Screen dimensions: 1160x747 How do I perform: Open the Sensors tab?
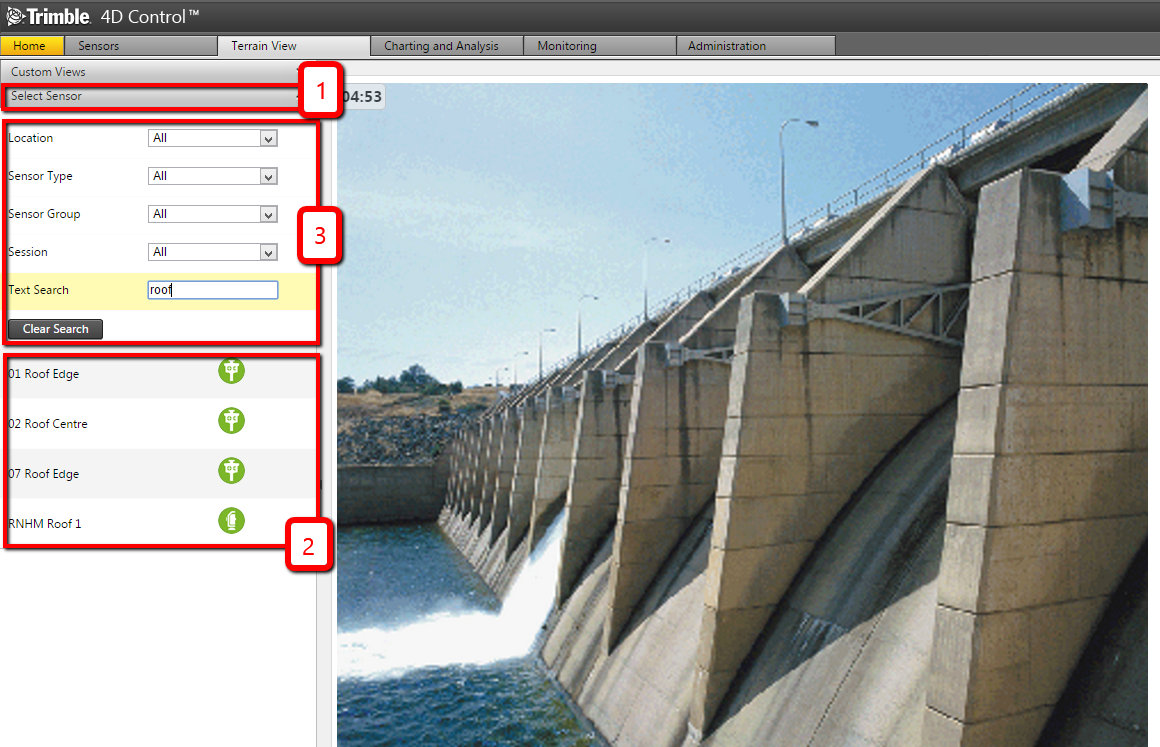140,46
